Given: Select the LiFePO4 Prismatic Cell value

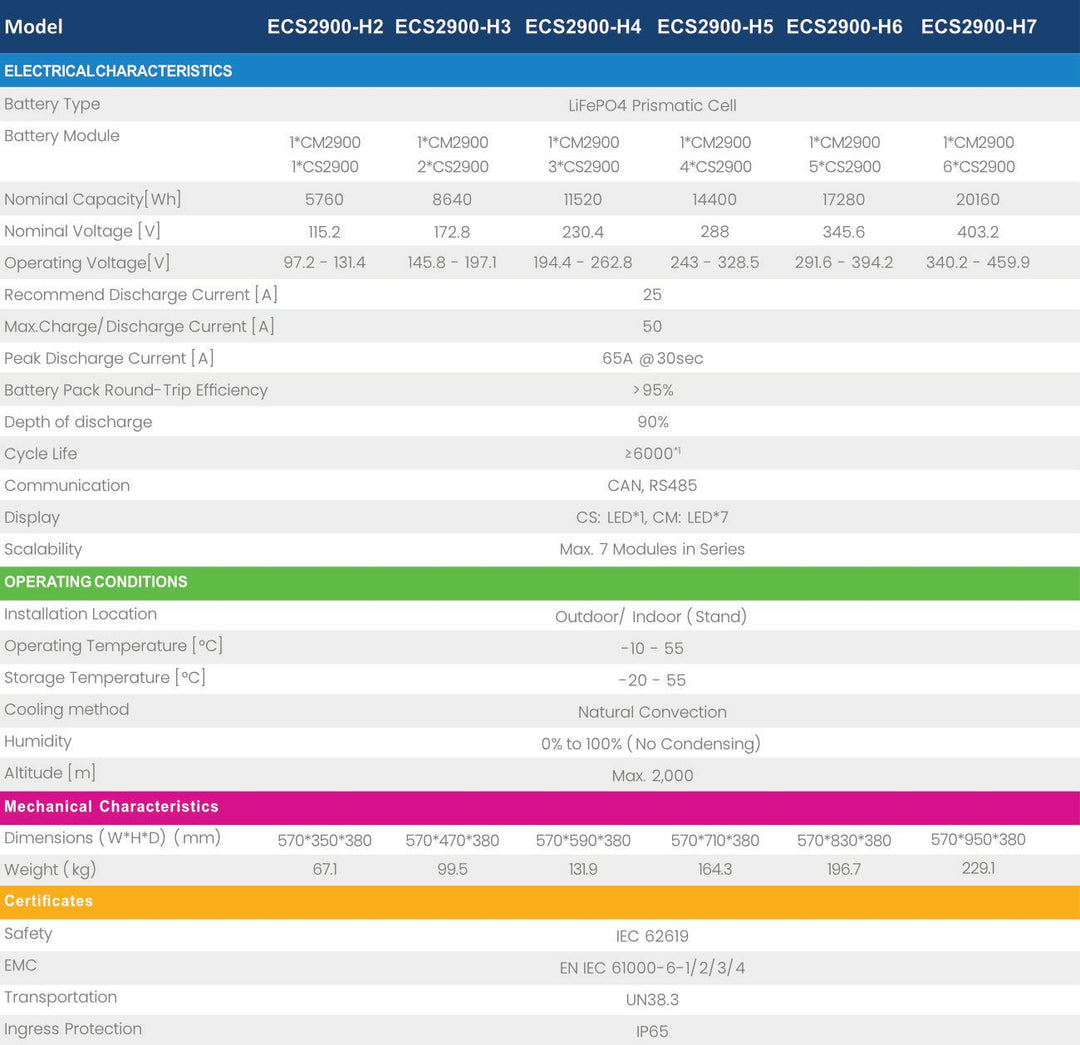Looking at the screenshot, I should coord(652,105).
